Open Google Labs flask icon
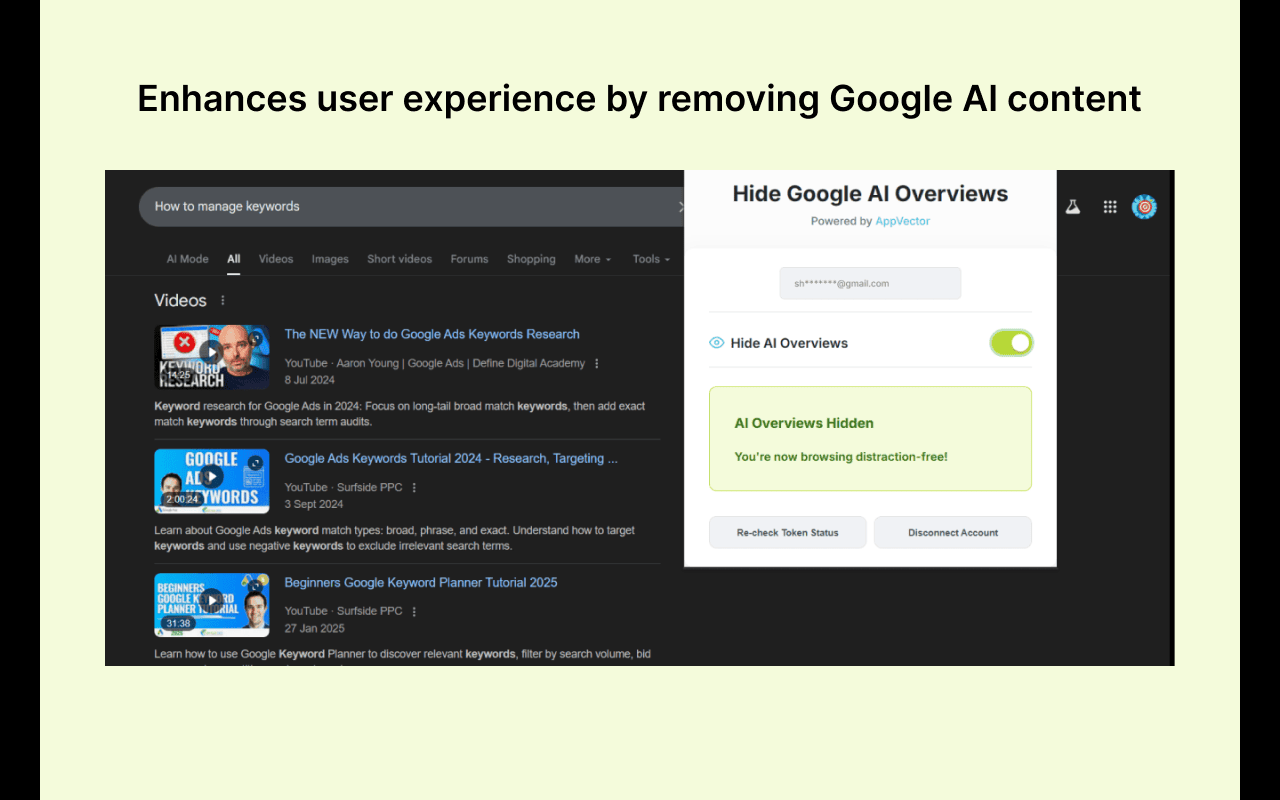This screenshot has width=1280, height=800. click(x=1073, y=207)
